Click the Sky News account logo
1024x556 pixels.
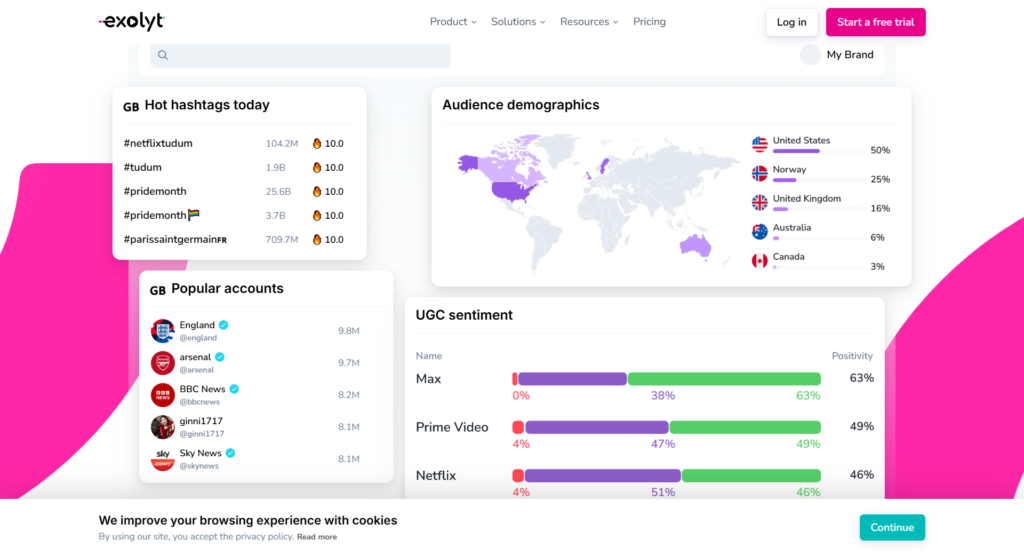162,459
